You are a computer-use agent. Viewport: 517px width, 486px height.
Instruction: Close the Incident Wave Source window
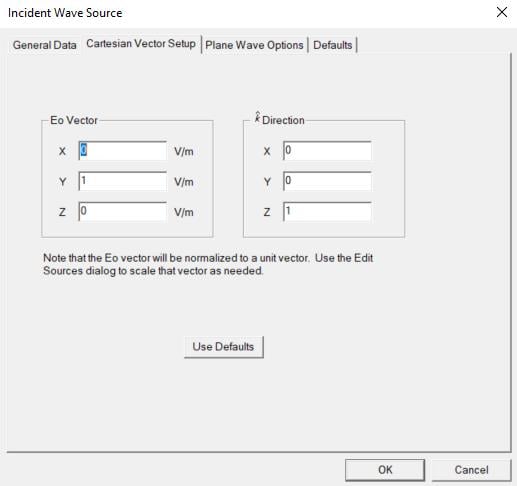(502, 13)
